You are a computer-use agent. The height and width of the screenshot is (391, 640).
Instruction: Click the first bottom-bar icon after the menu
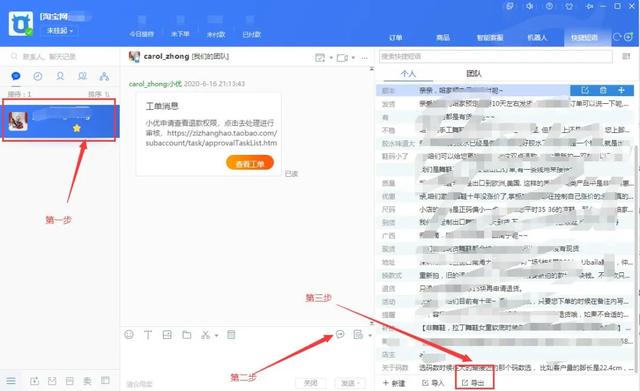click(x=35, y=381)
